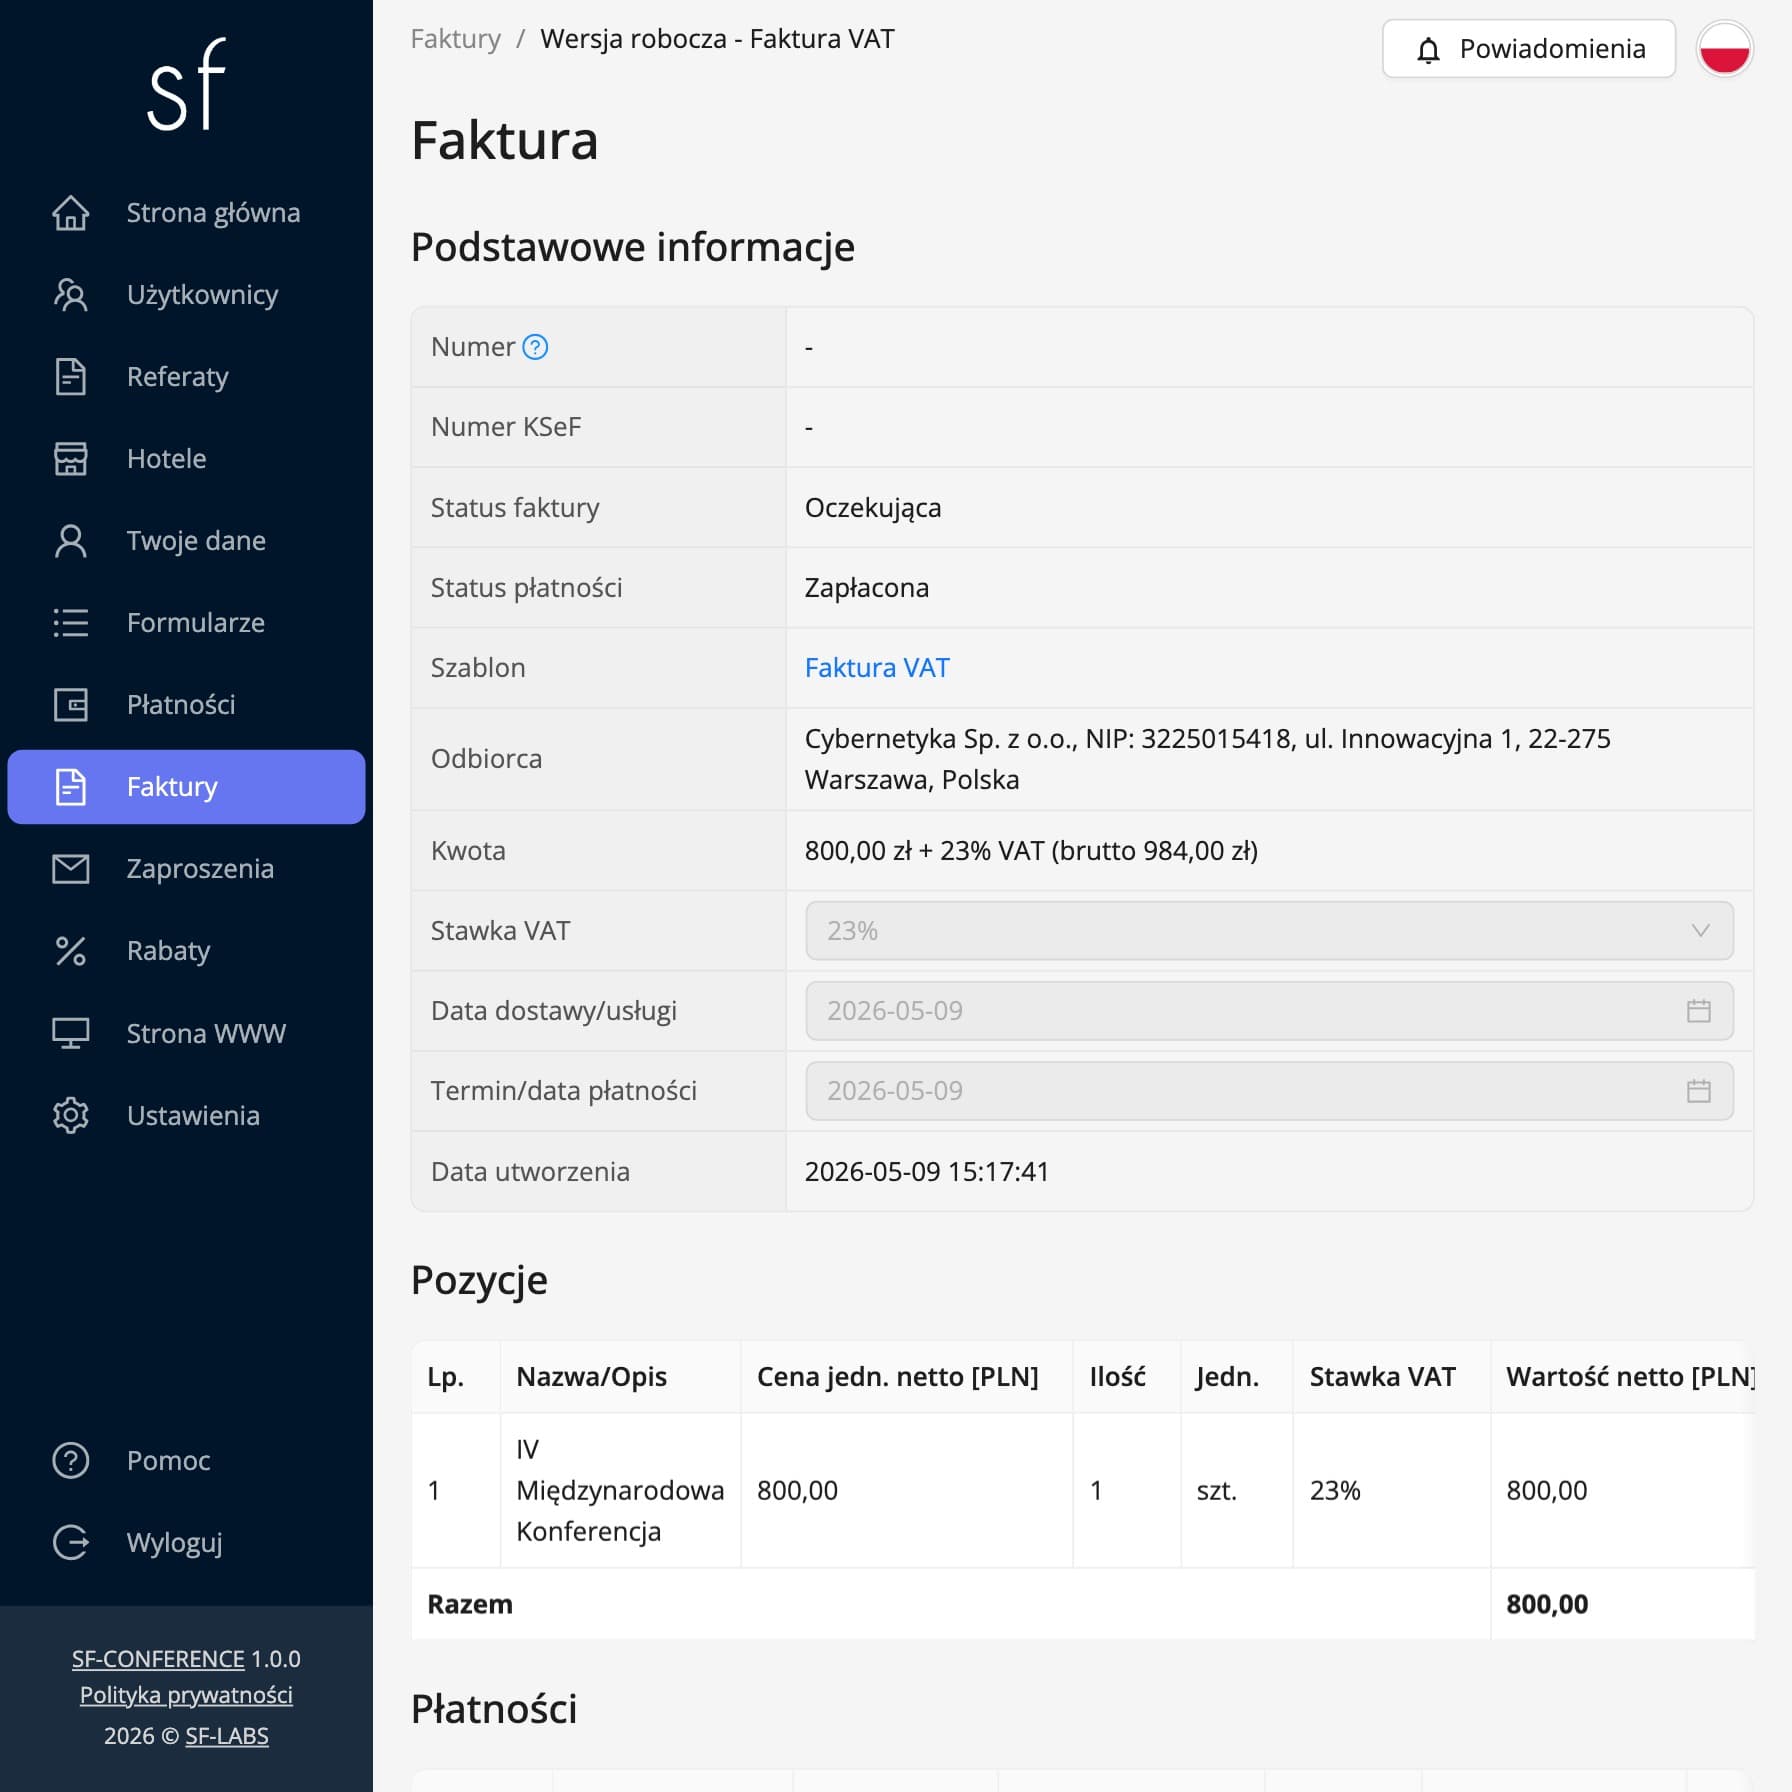Select the Rabaty menu item
This screenshot has height=1792, width=1792.
[x=186, y=951]
